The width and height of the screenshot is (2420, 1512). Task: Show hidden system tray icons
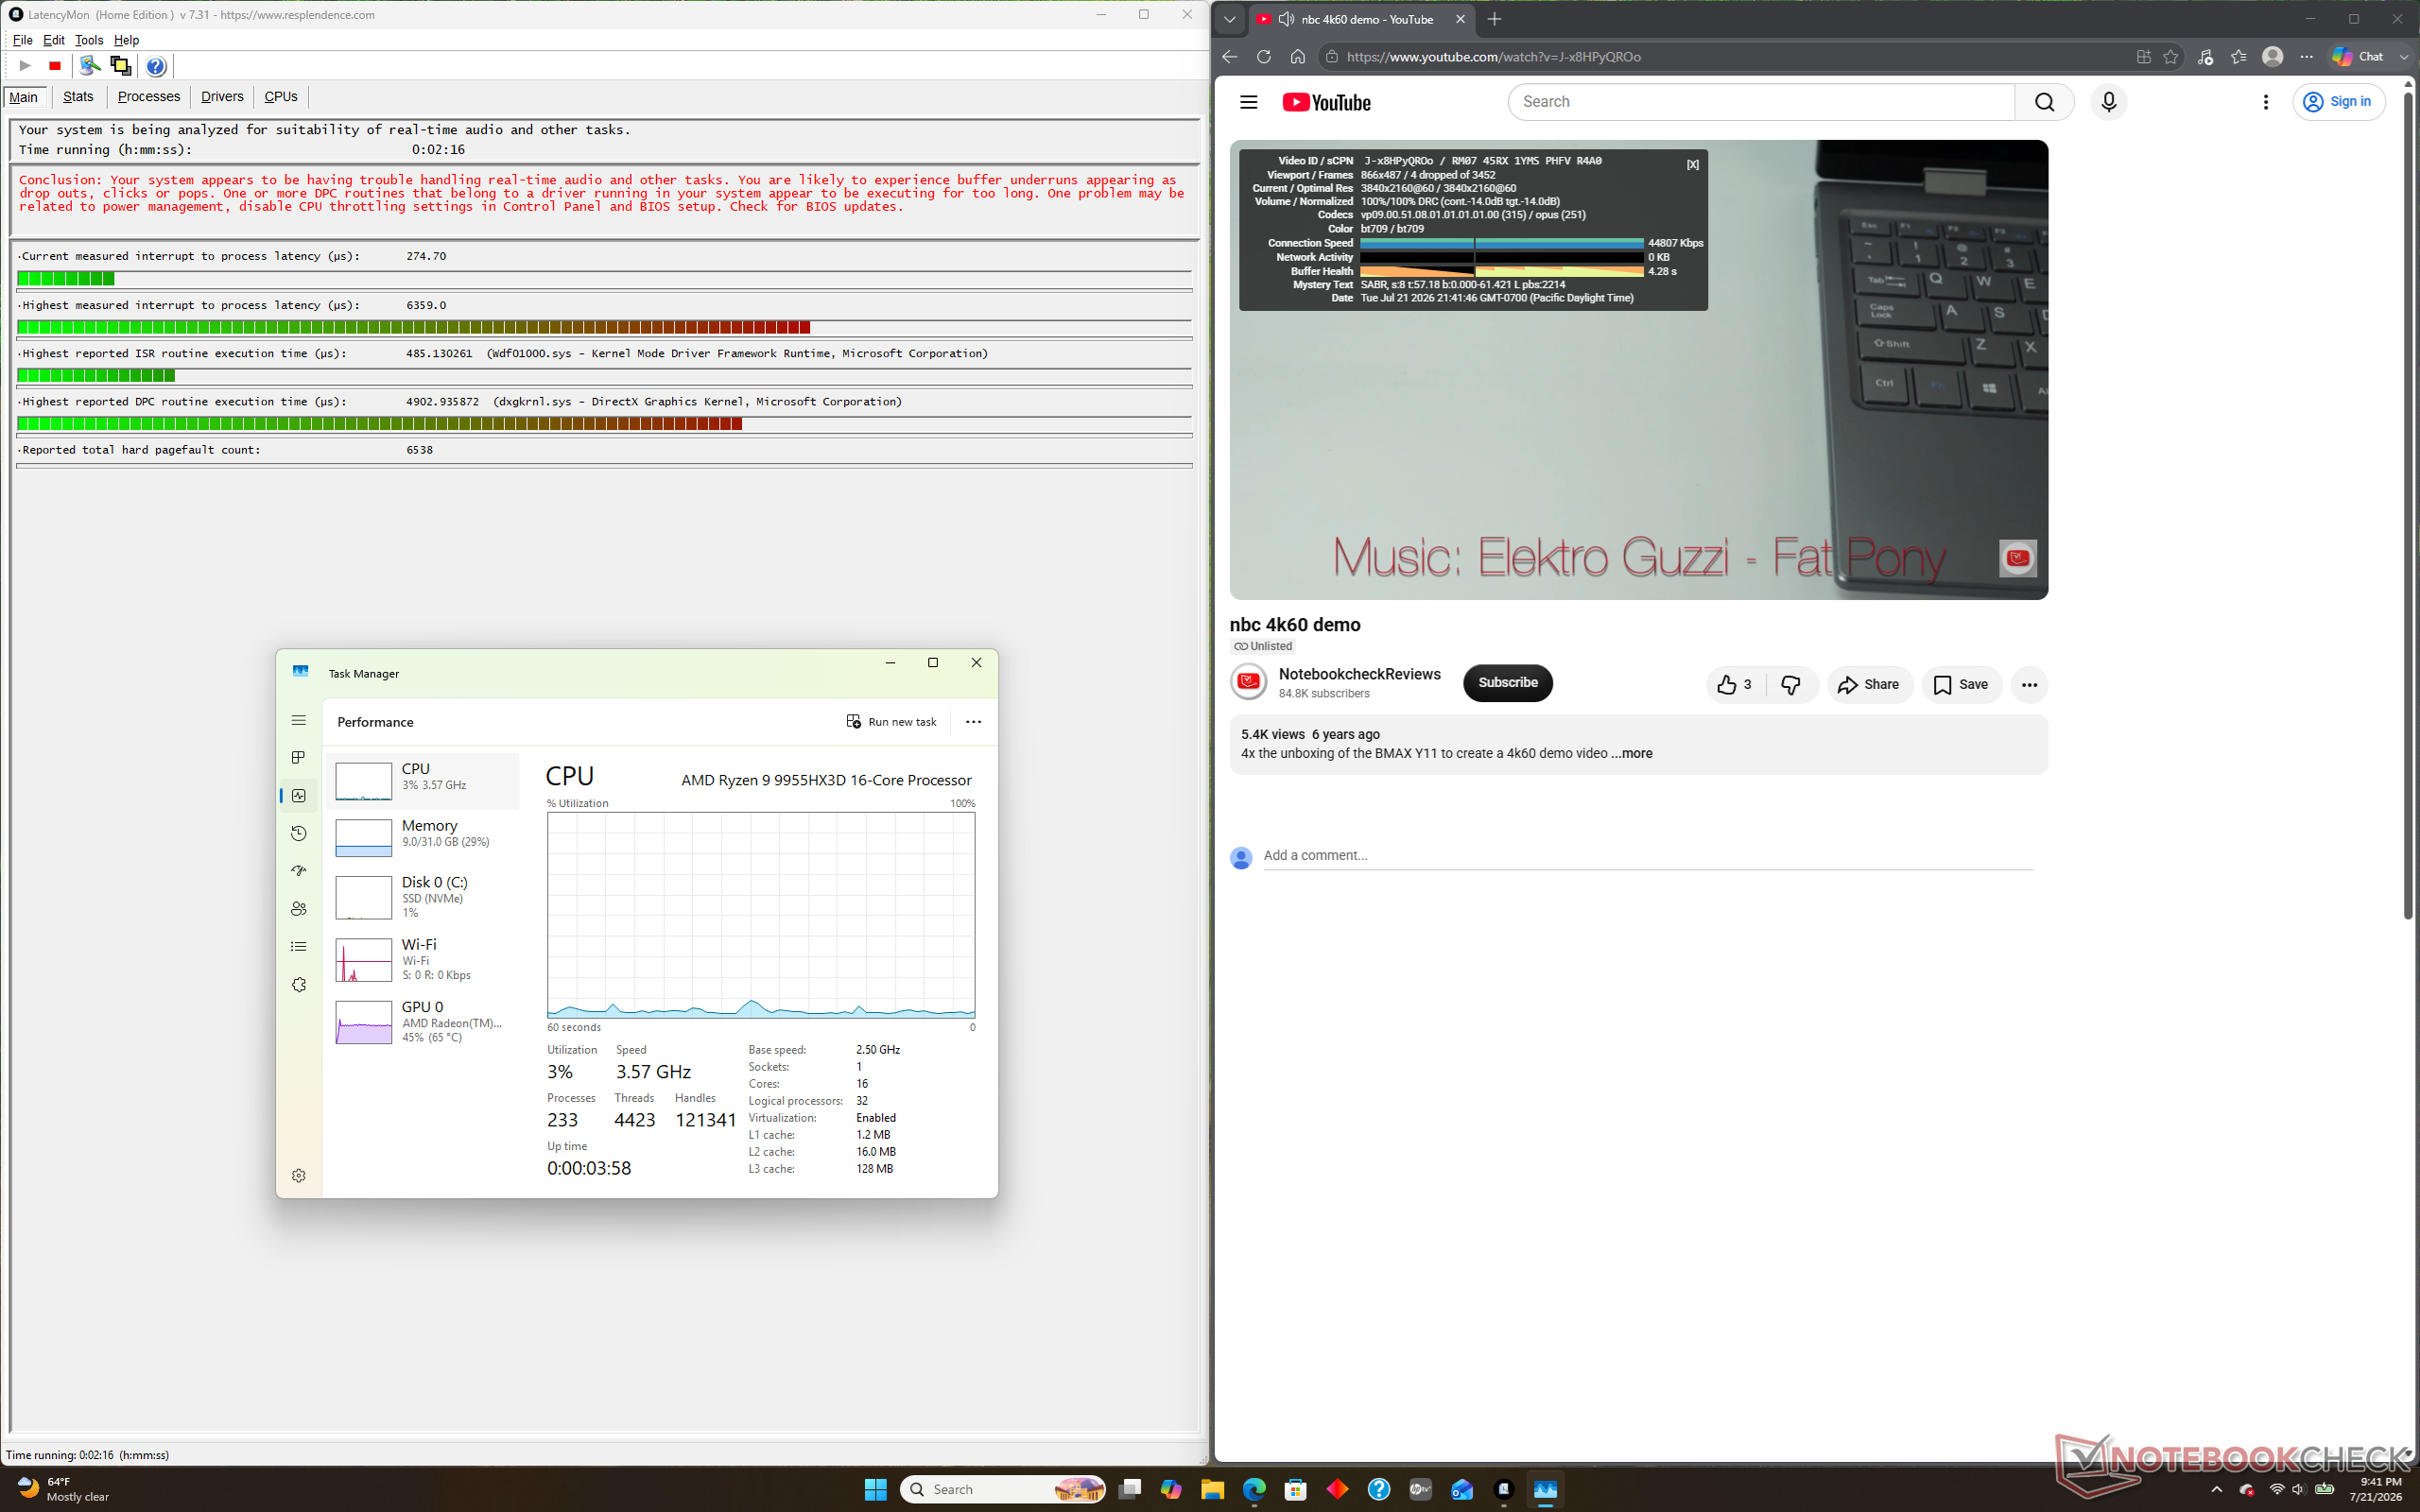[x=2216, y=1489]
